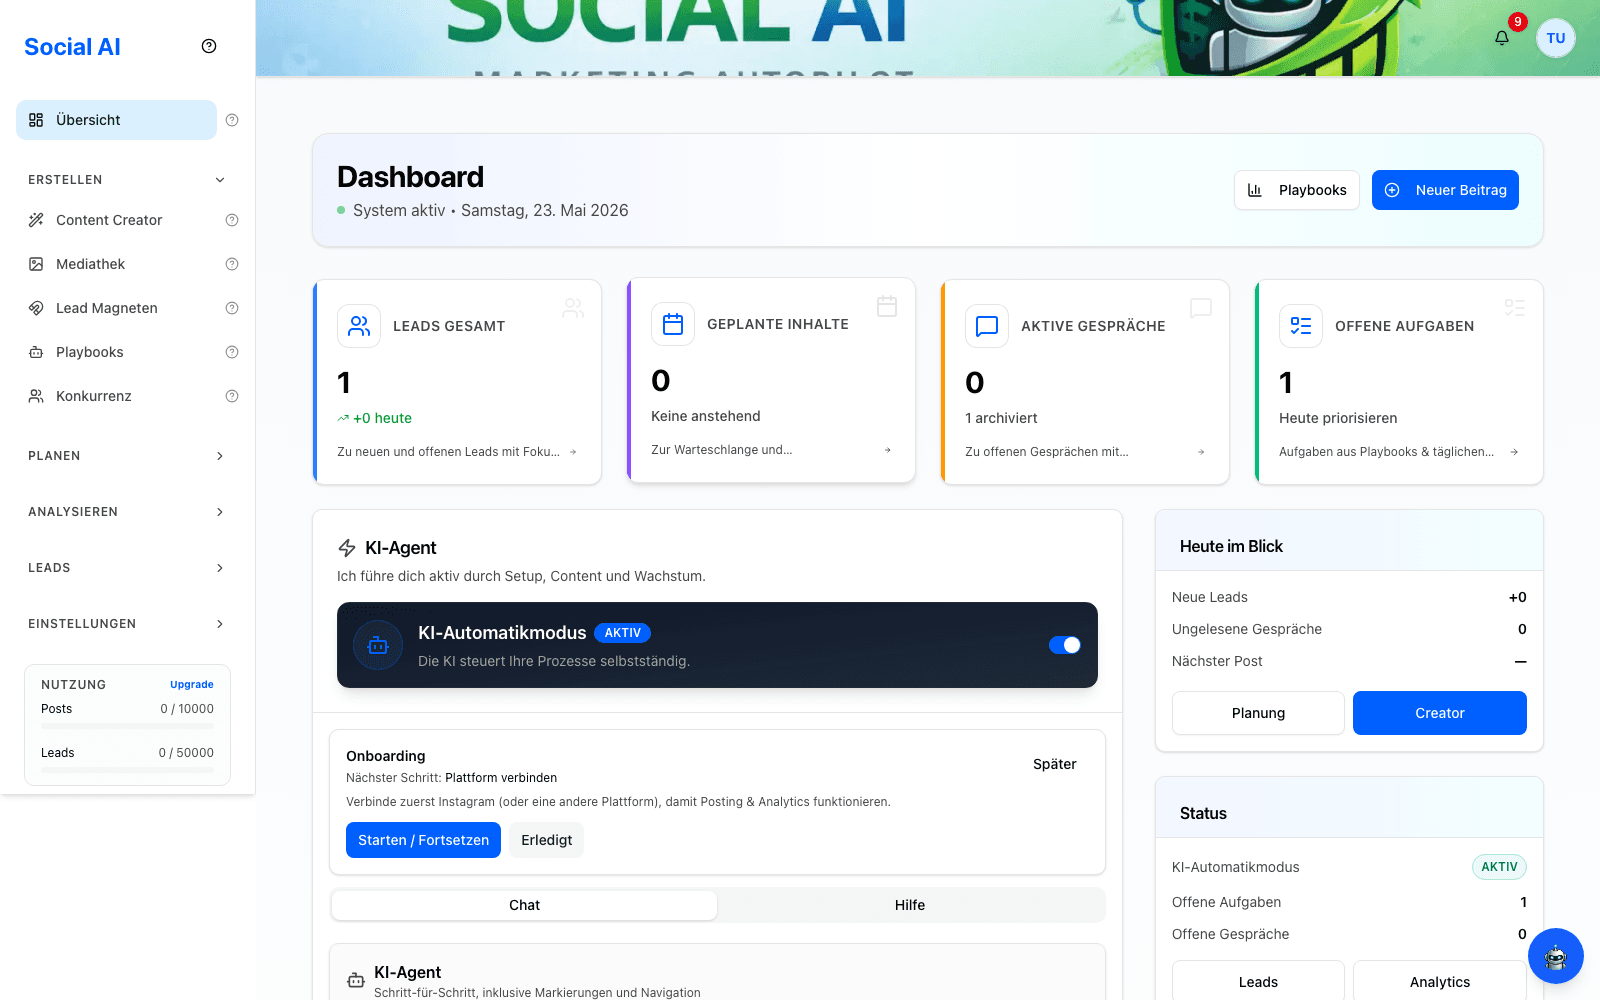
Task: Click help icon next to Lead Magneten
Action: click(232, 308)
